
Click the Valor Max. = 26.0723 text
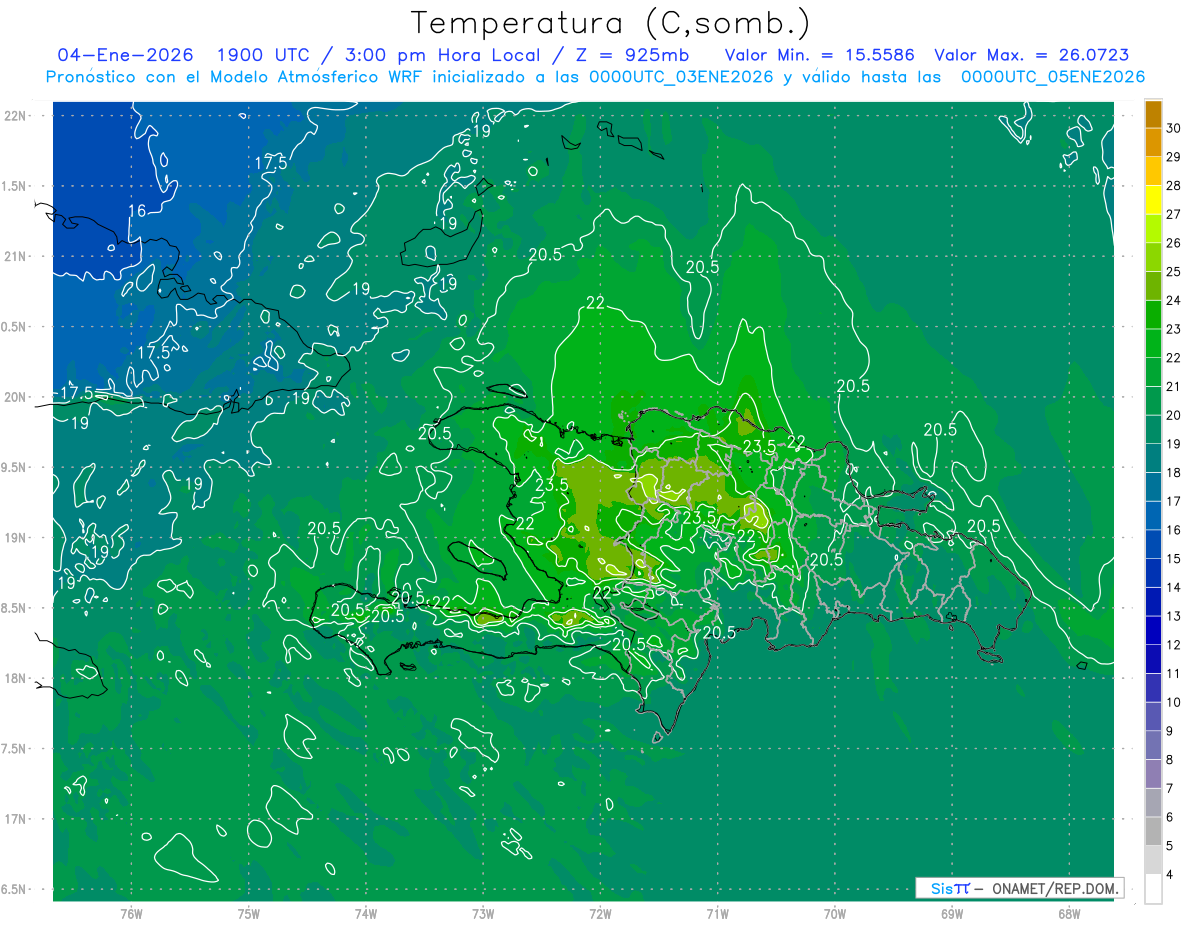(1031, 55)
